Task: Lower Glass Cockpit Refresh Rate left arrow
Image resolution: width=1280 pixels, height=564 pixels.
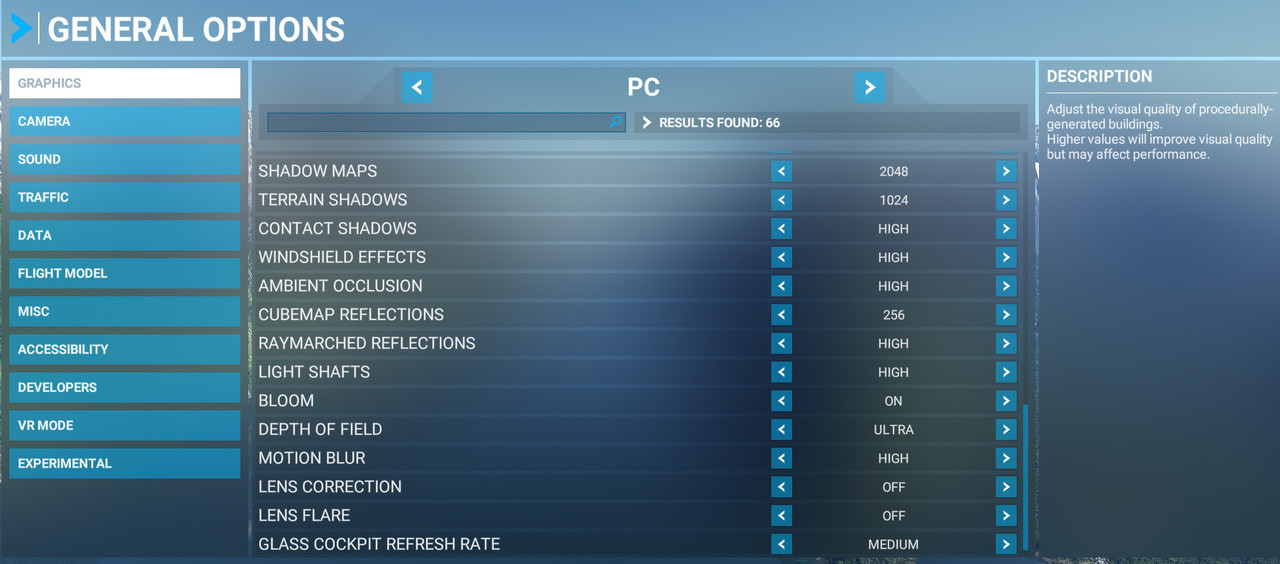Action: pos(781,544)
